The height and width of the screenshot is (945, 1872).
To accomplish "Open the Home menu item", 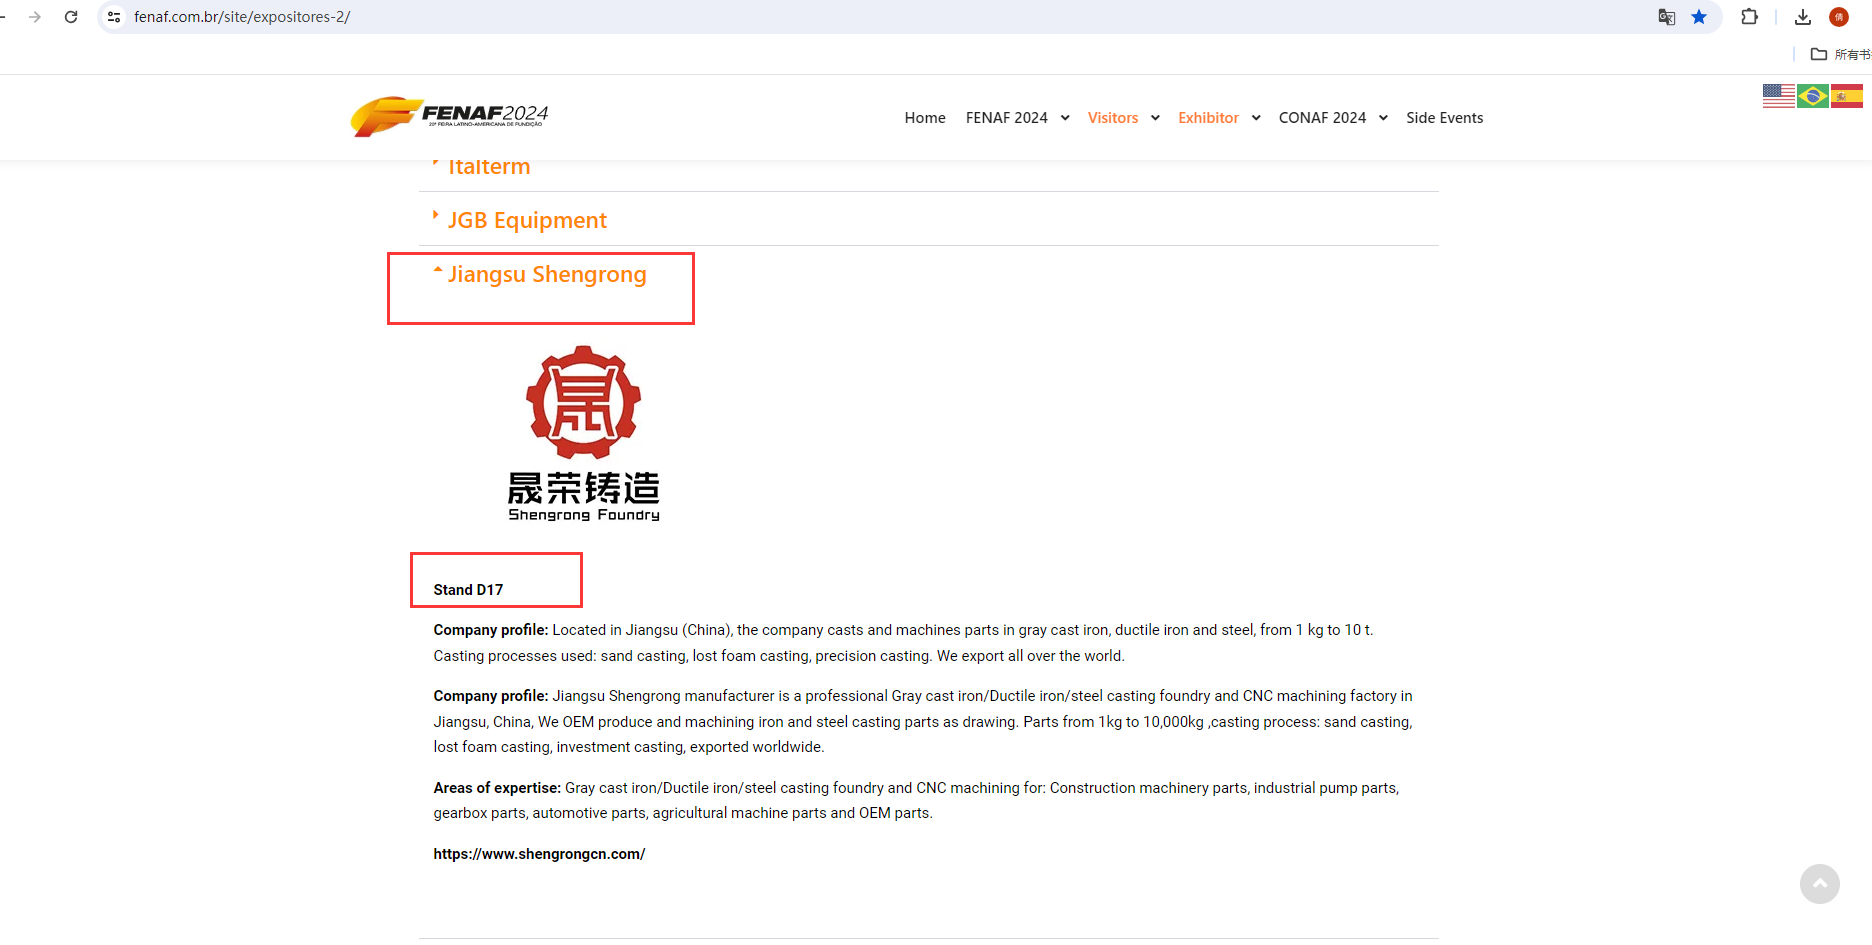I will [925, 118].
